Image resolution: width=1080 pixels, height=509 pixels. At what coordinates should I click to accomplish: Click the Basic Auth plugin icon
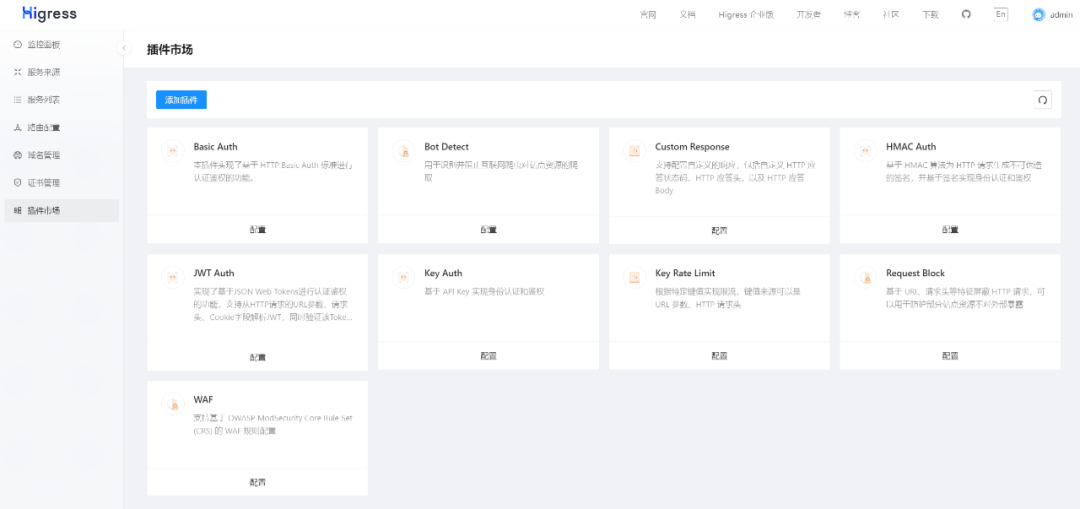(173, 151)
